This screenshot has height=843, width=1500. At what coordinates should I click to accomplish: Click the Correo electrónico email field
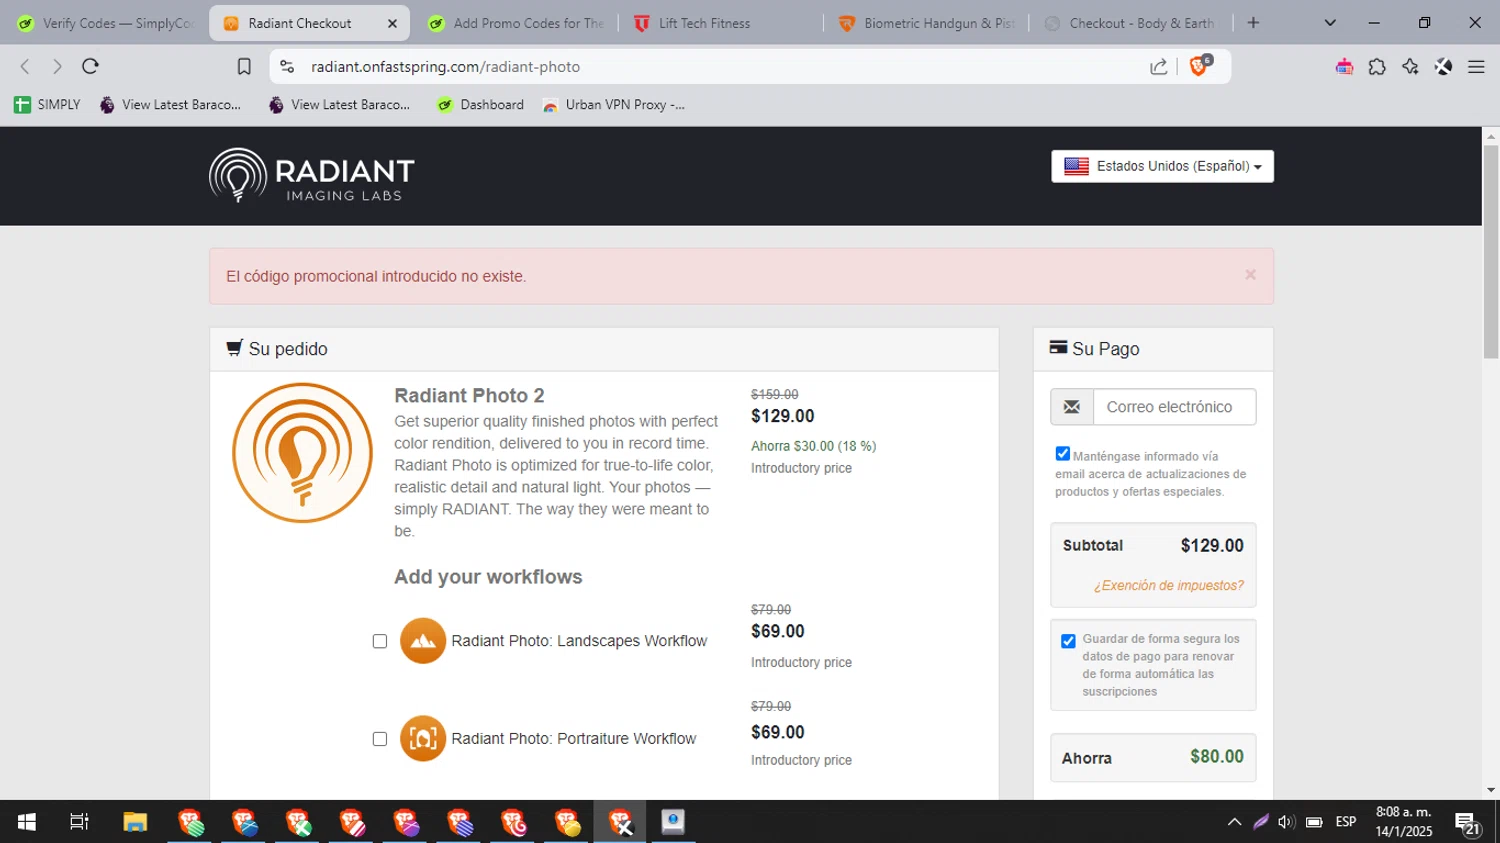click(x=1174, y=407)
